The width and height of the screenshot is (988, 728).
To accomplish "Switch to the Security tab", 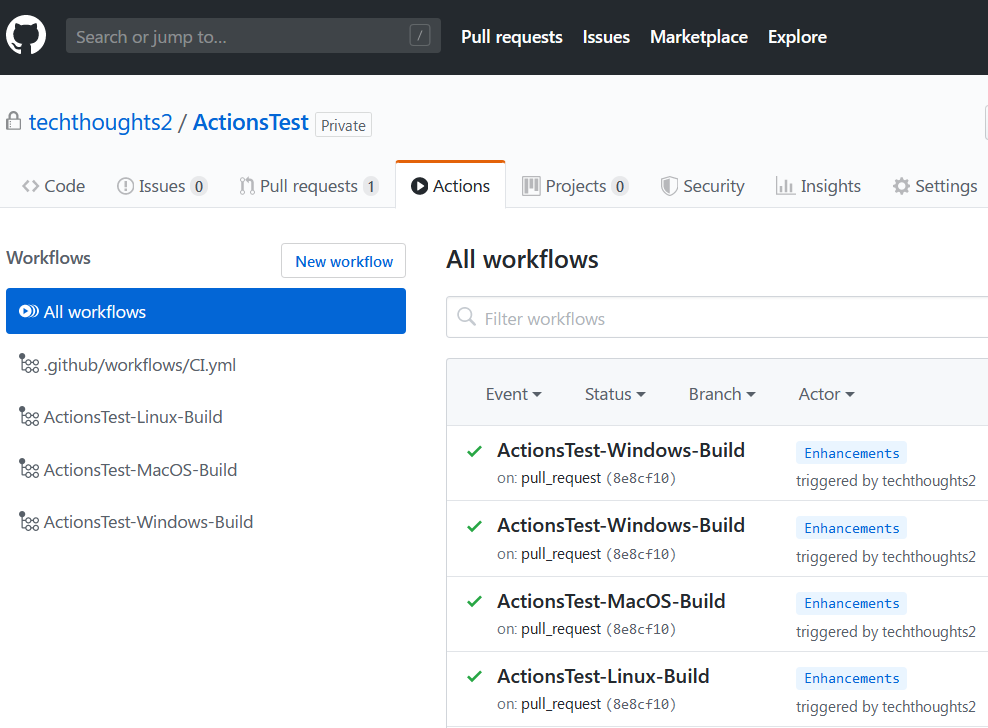I will pos(702,186).
